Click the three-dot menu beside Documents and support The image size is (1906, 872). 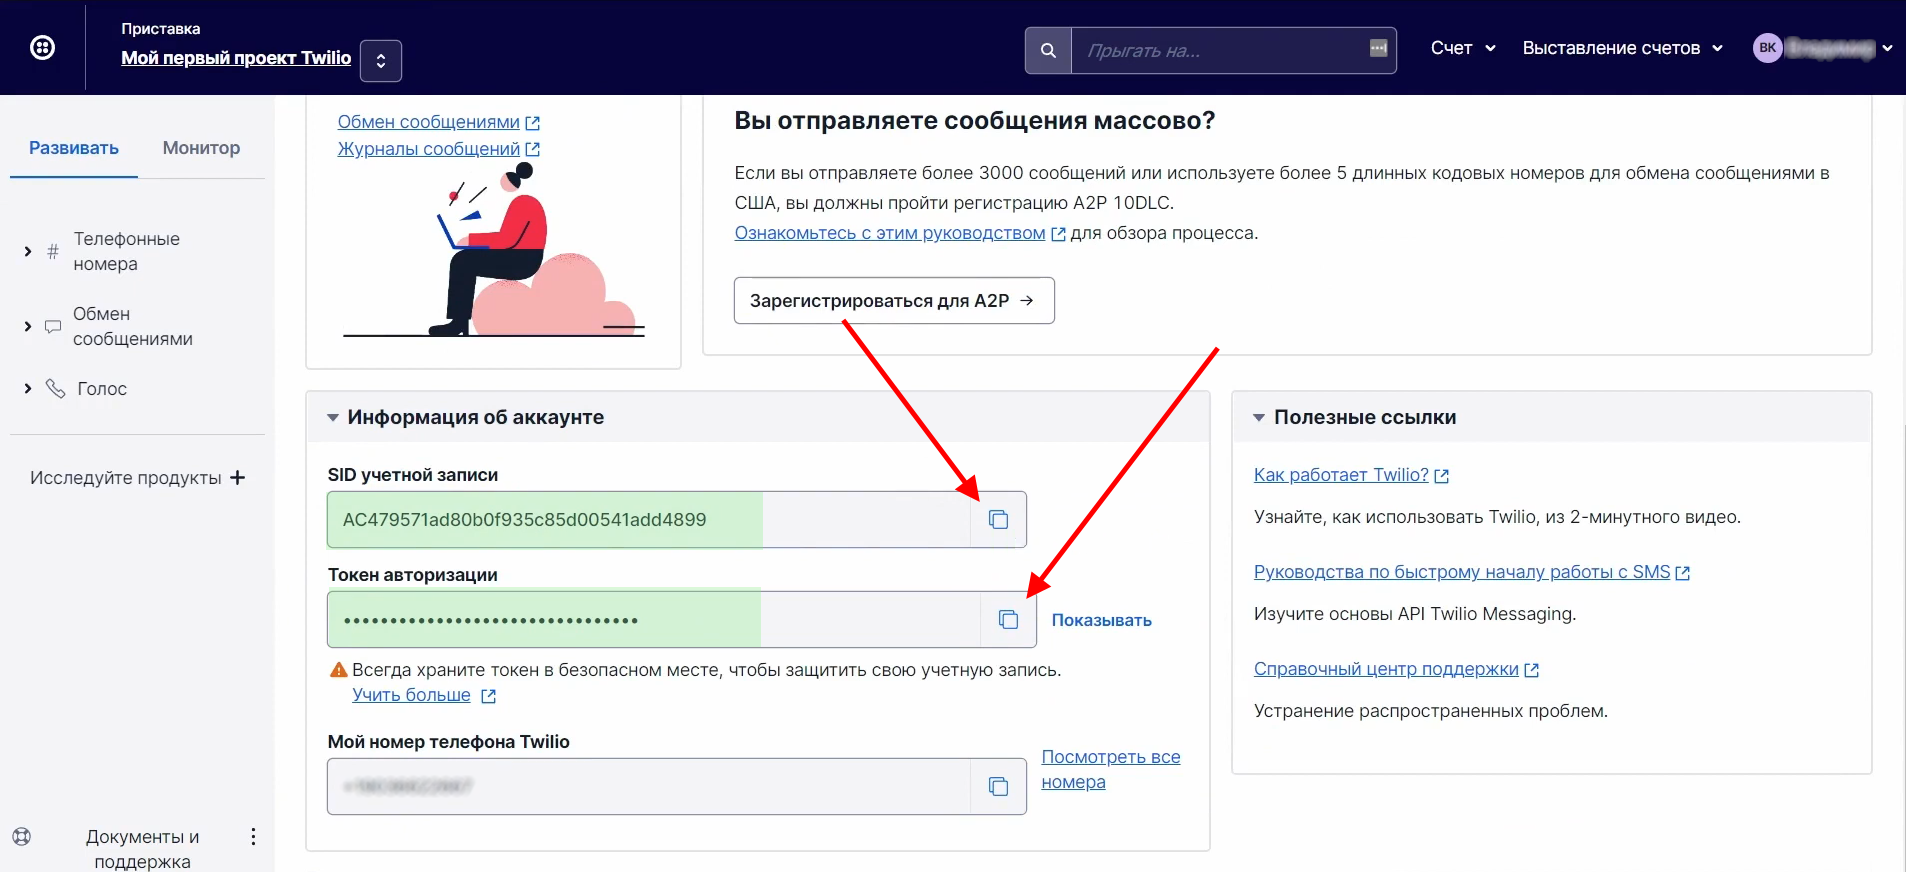(x=253, y=837)
